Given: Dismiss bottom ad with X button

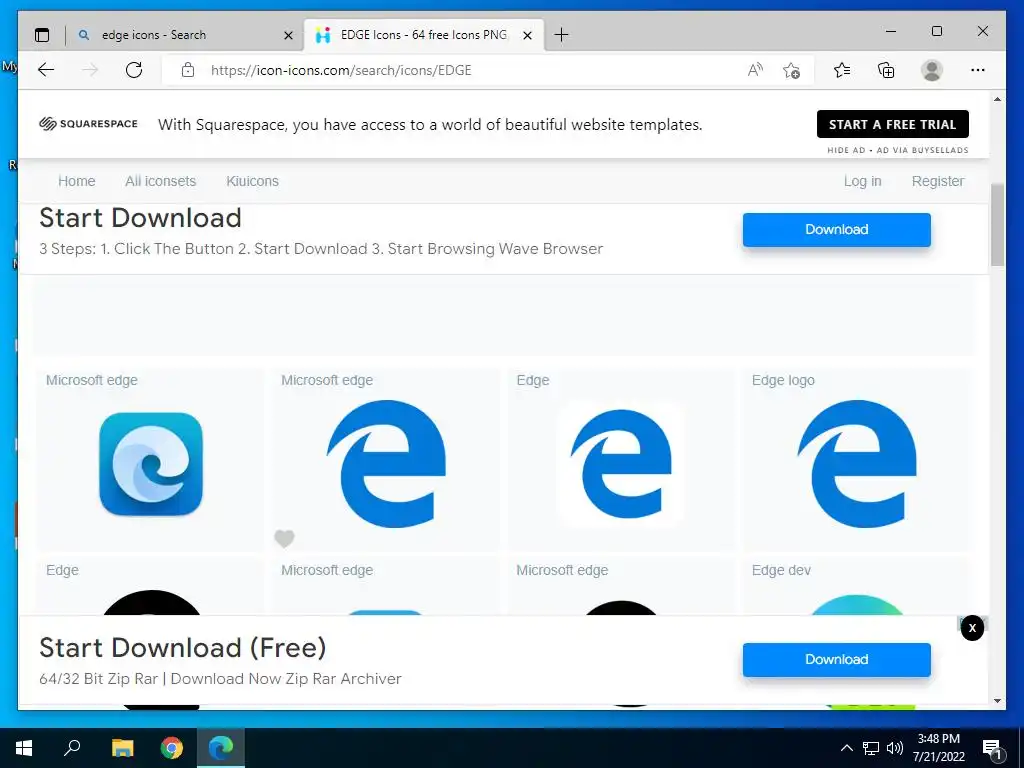Looking at the screenshot, I should (x=972, y=628).
